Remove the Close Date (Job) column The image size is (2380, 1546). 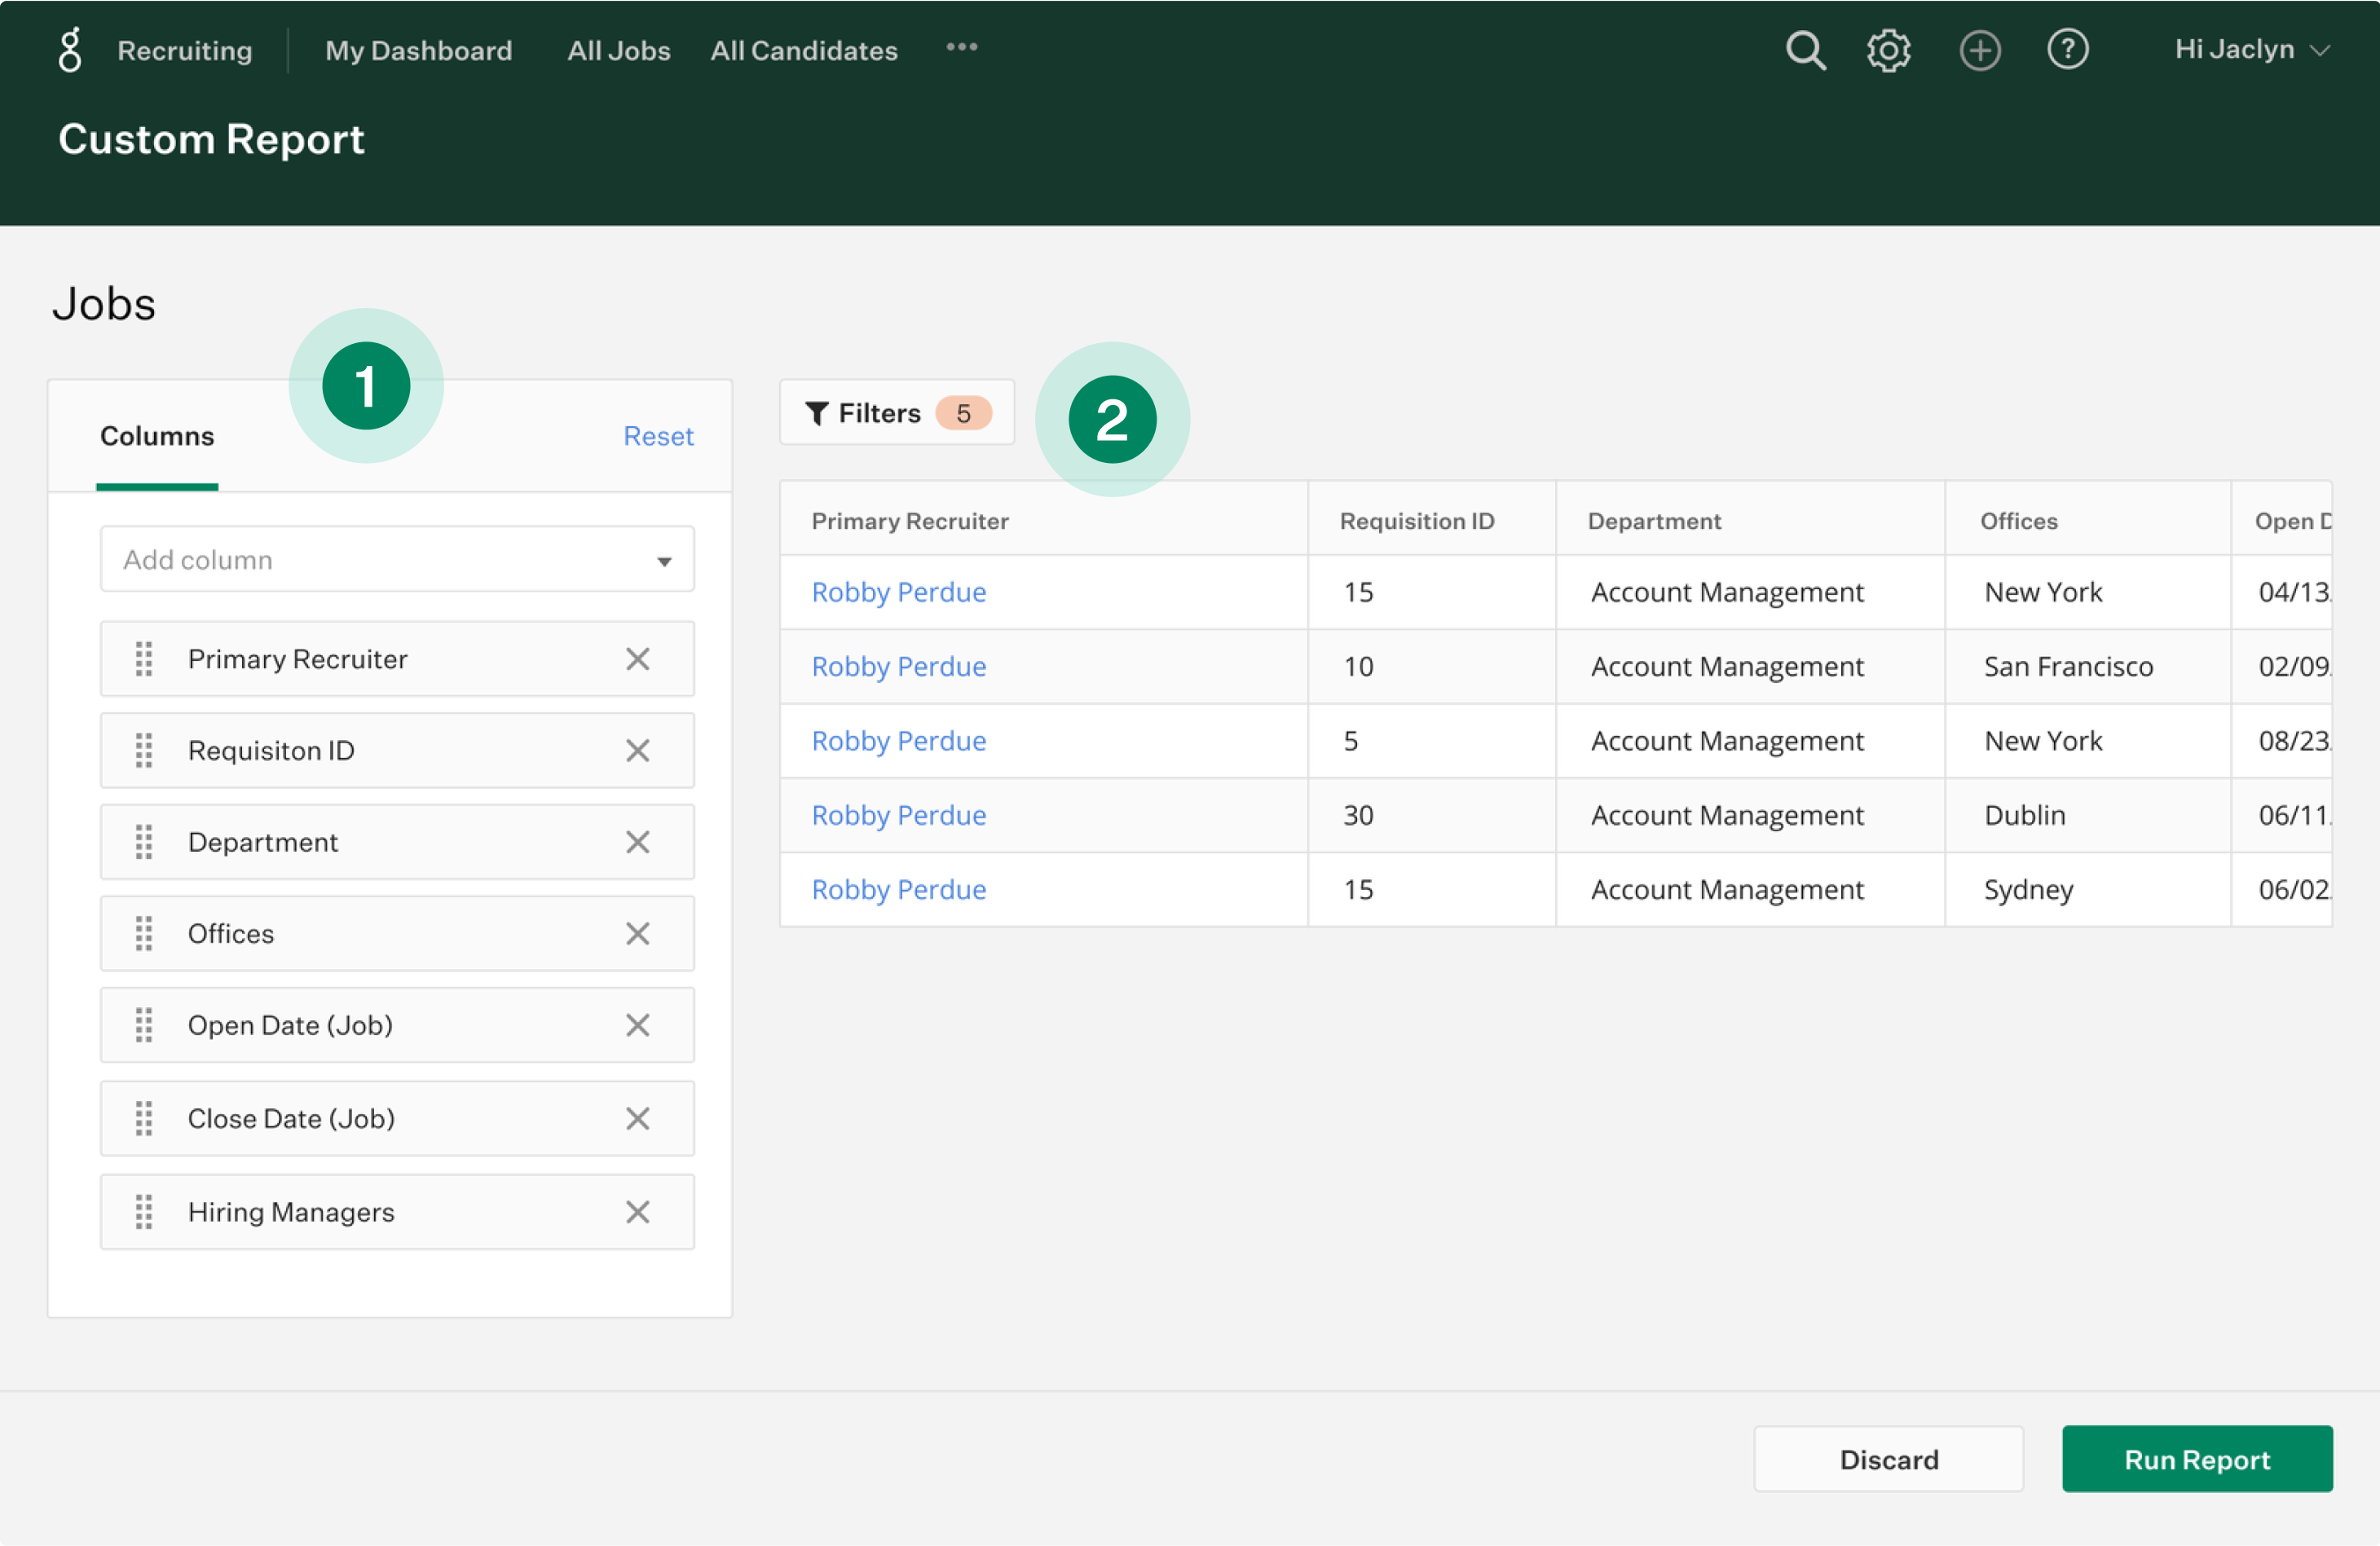click(x=638, y=1118)
